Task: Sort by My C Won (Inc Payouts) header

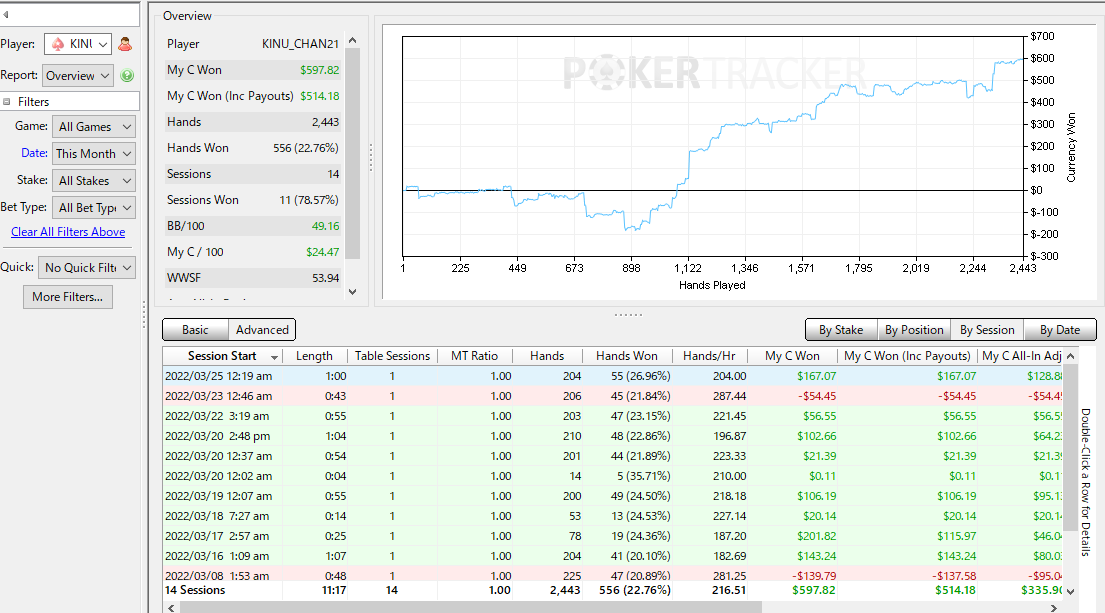Action: pos(907,356)
